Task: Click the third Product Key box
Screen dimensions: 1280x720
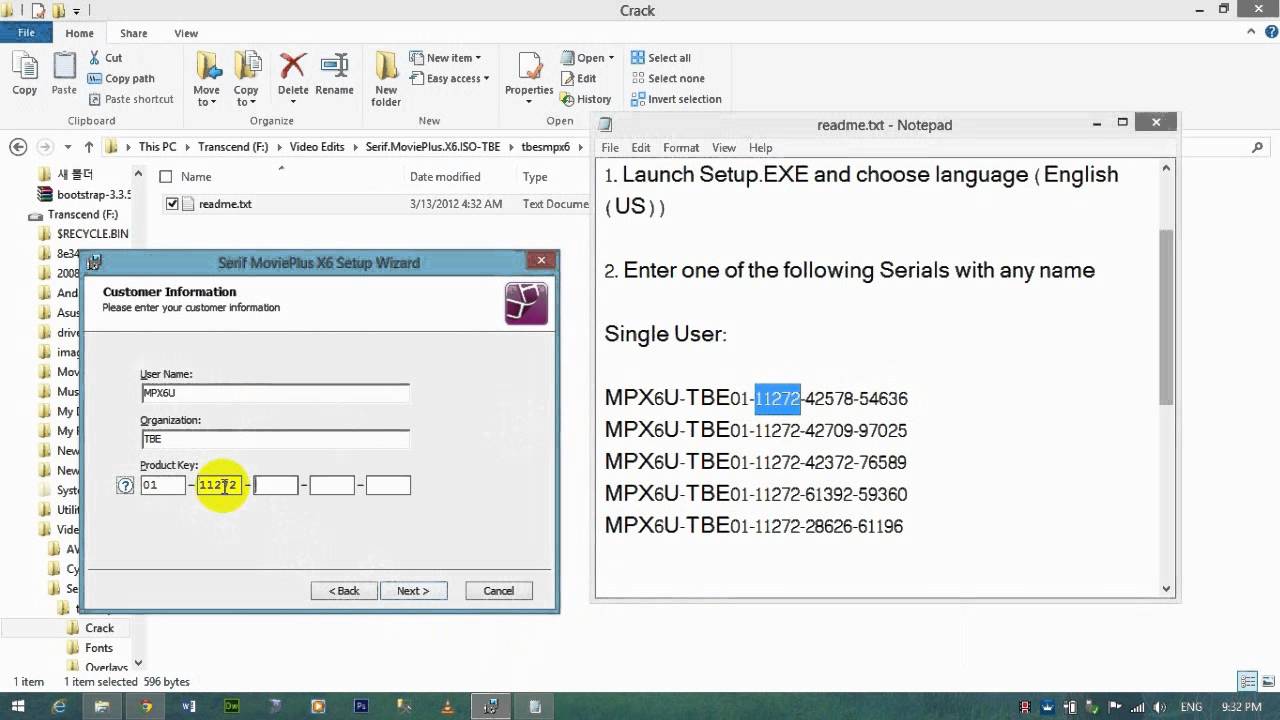Action: click(x=276, y=486)
